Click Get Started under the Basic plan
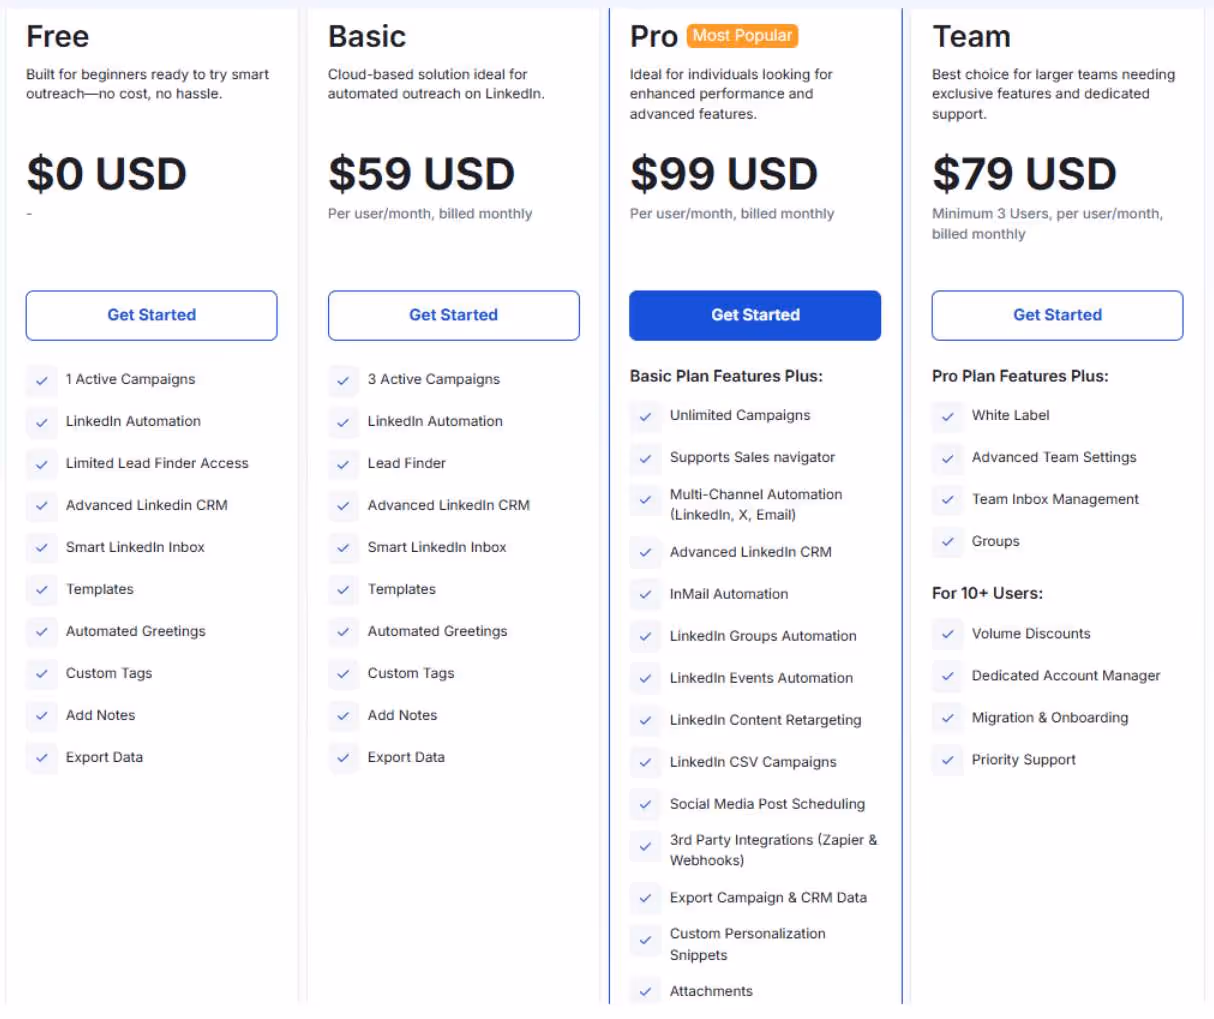 (453, 315)
